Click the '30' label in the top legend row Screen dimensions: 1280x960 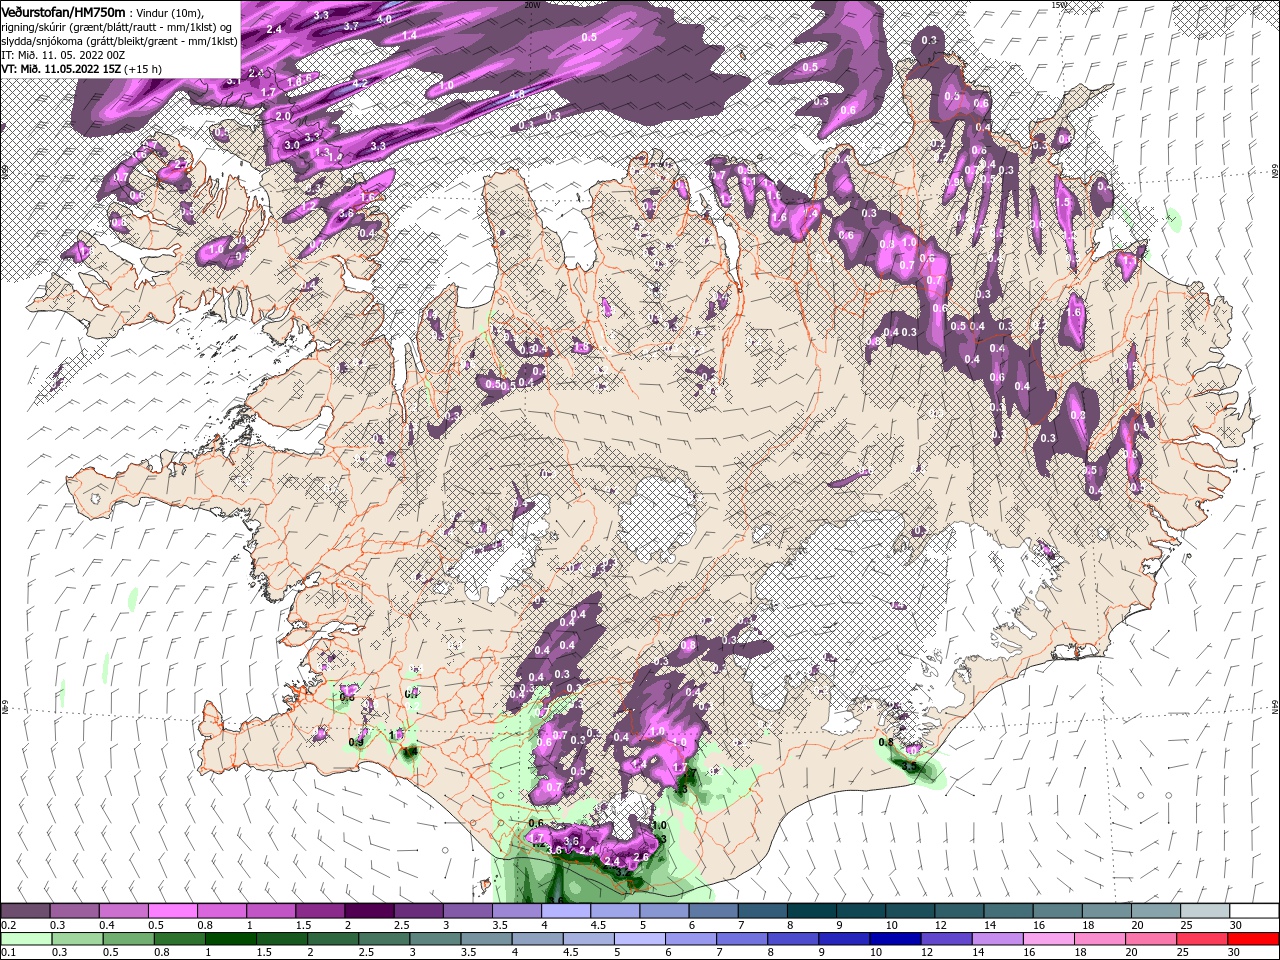[x=1235, y=925]
